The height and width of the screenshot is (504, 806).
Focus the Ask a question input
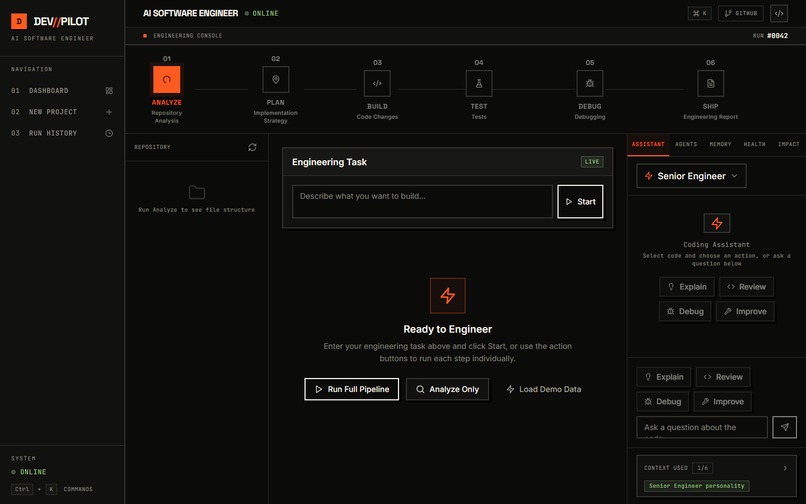(x=702, y=427)
